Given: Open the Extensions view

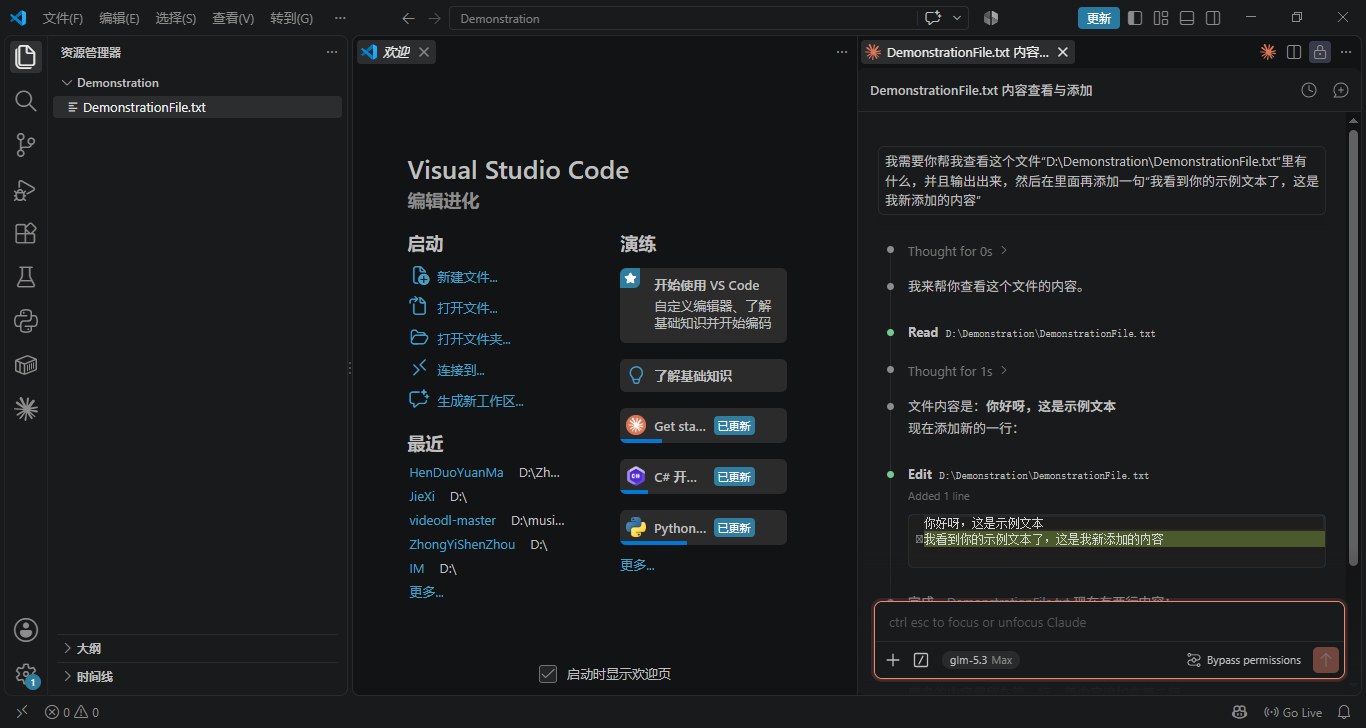Looking at the screenshot, I should click(x=26, y=233).
